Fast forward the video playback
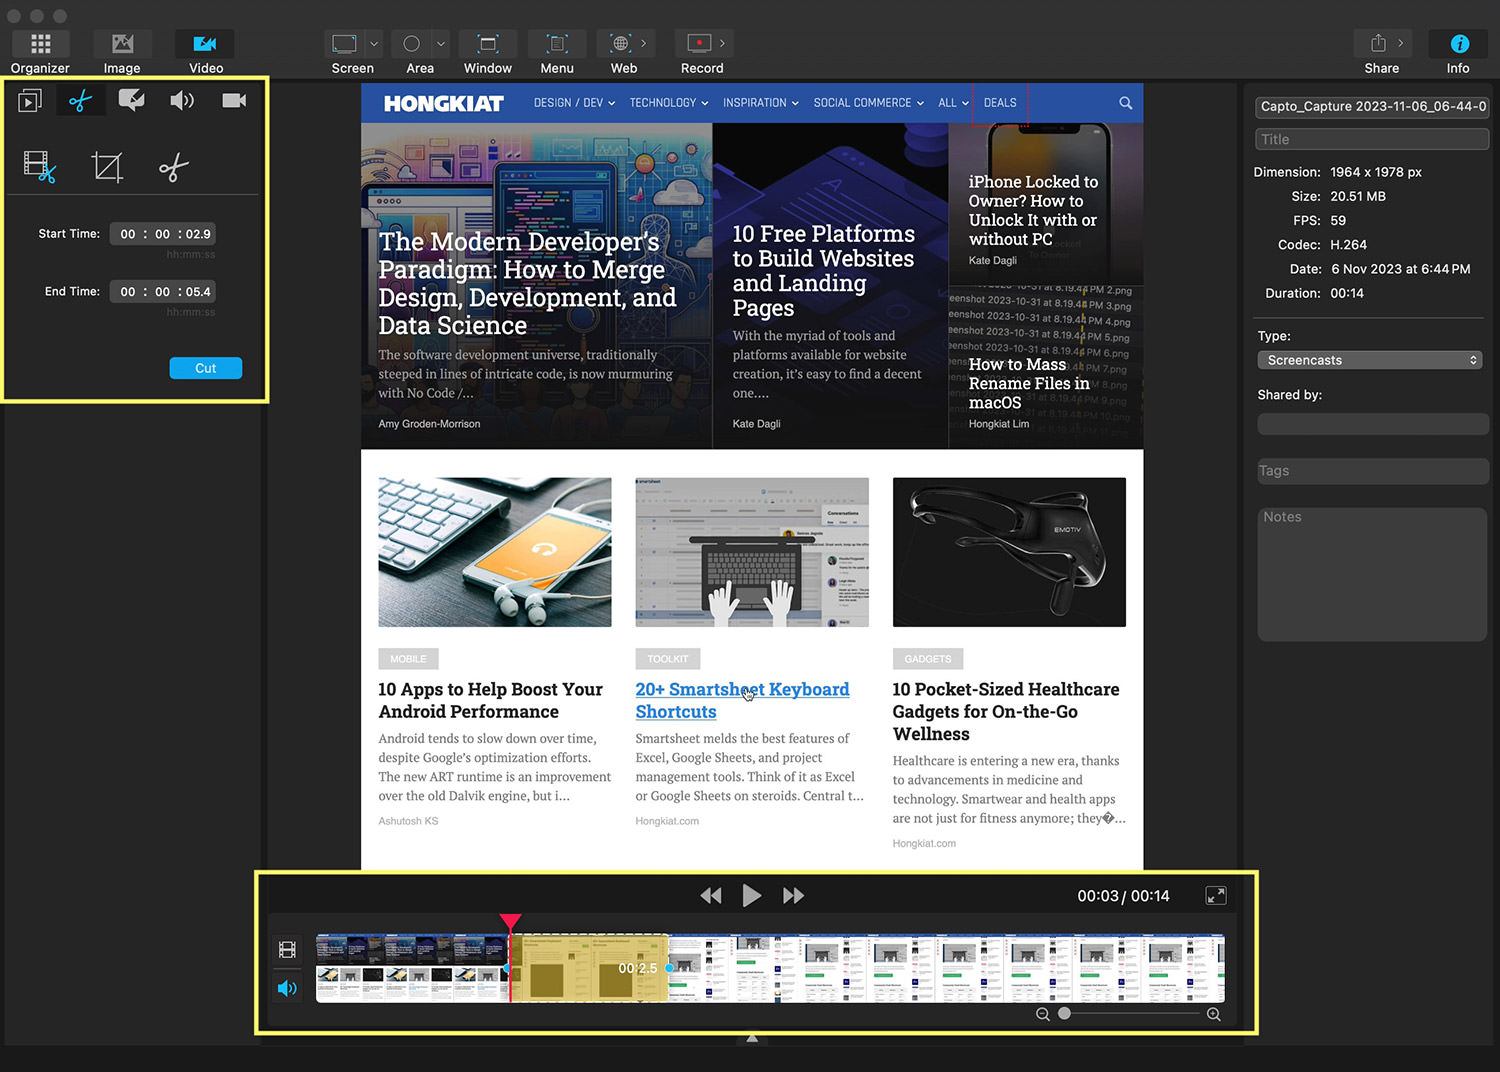Viewport: 1500px width, 1072px height. (793, 896)
